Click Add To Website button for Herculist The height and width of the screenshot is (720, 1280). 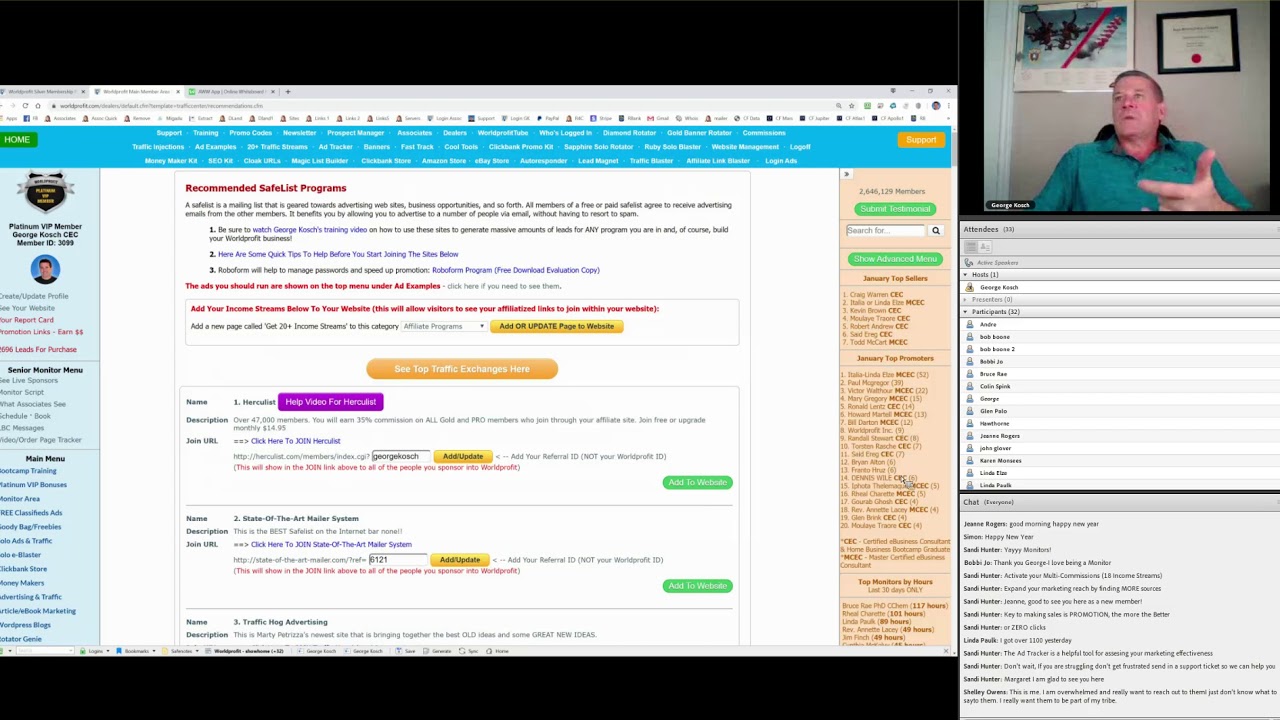tap(698, 483)
